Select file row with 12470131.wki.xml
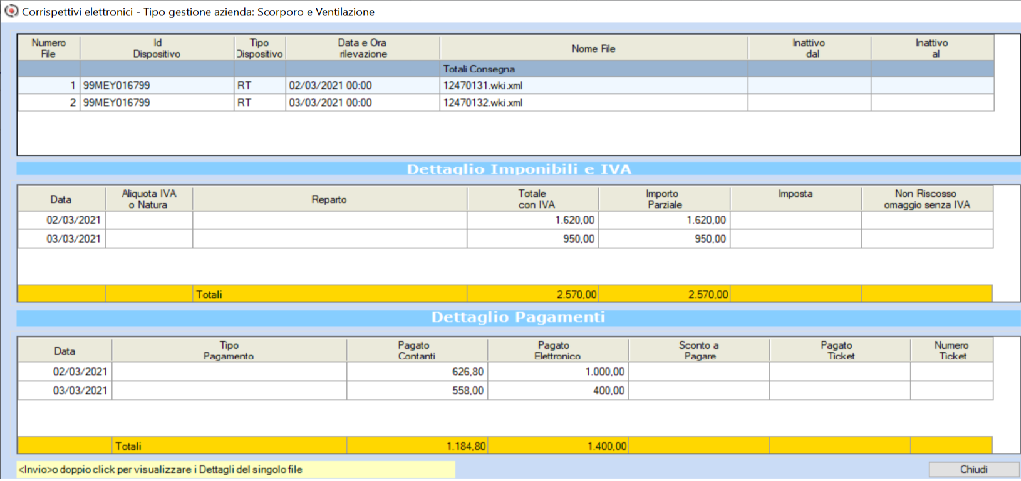The height and width of the screenshot is (481, 1021). click(x=505, y=85)
